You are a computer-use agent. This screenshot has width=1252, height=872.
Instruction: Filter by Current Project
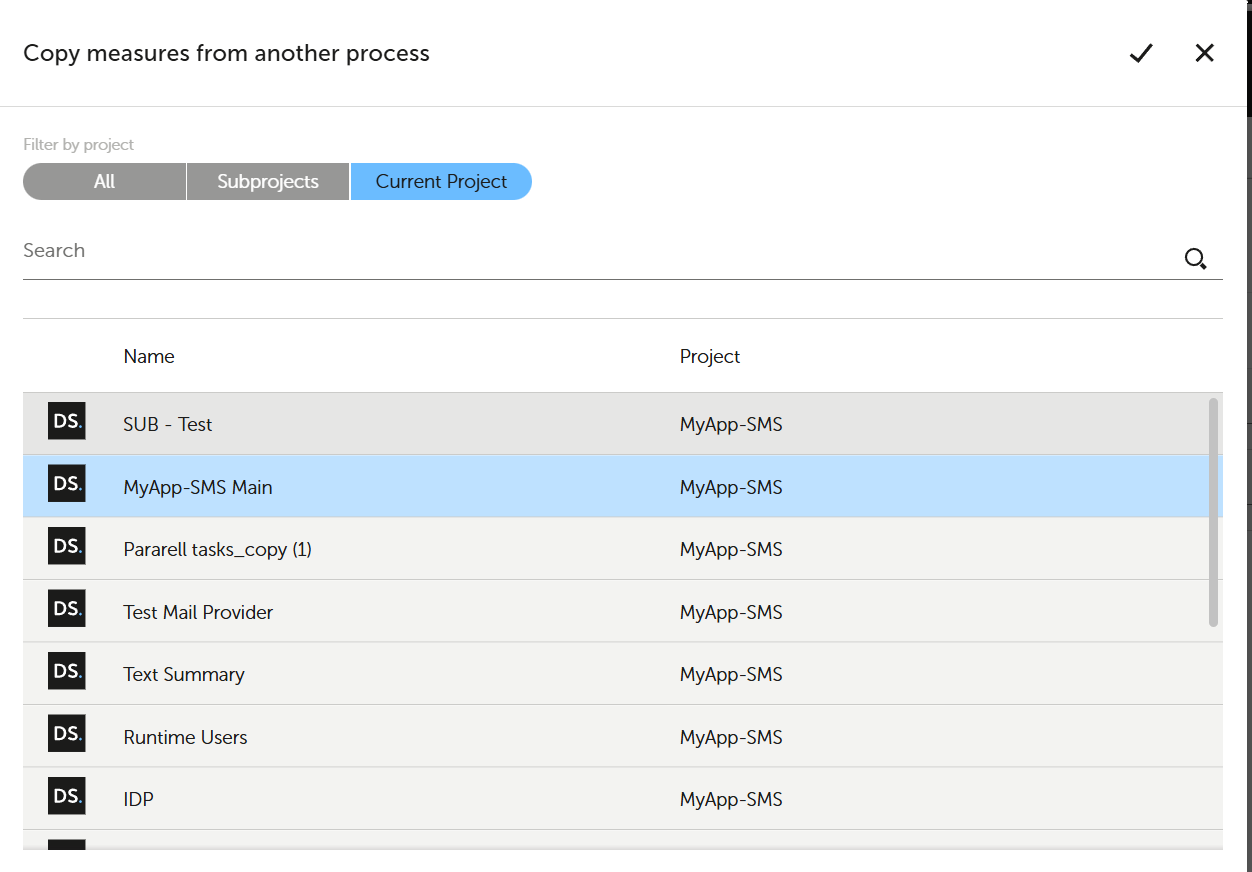pyautogui.click(x=441, y=181)
